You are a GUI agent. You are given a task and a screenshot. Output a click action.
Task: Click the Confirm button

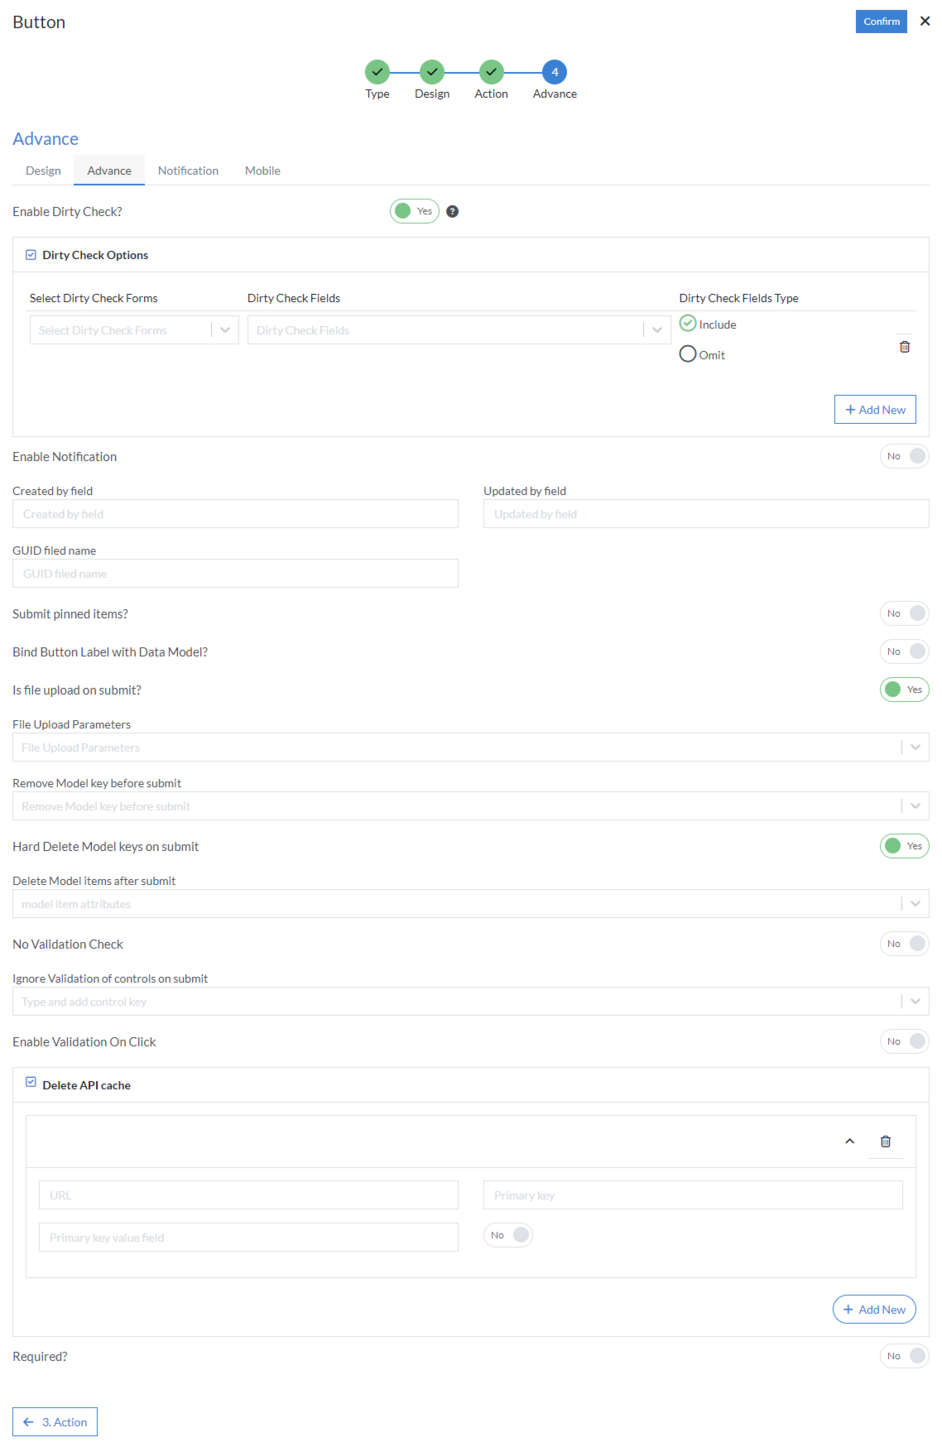(x=881, y=21)
